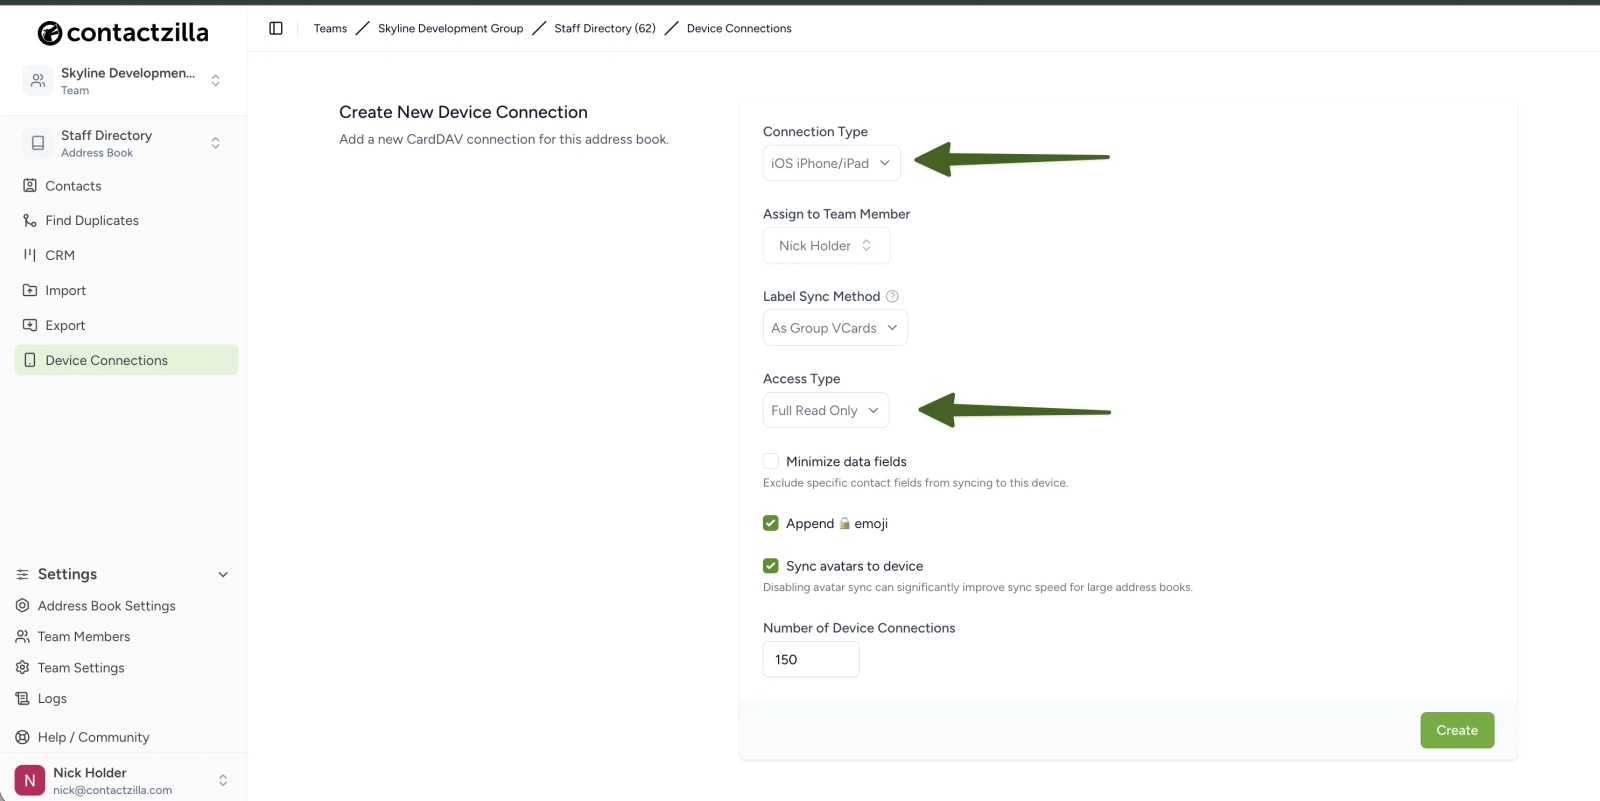This screenshot has width=1600, height=801.
Task: Click the Label Sync Method help icon
Action: tap(893, 296)
